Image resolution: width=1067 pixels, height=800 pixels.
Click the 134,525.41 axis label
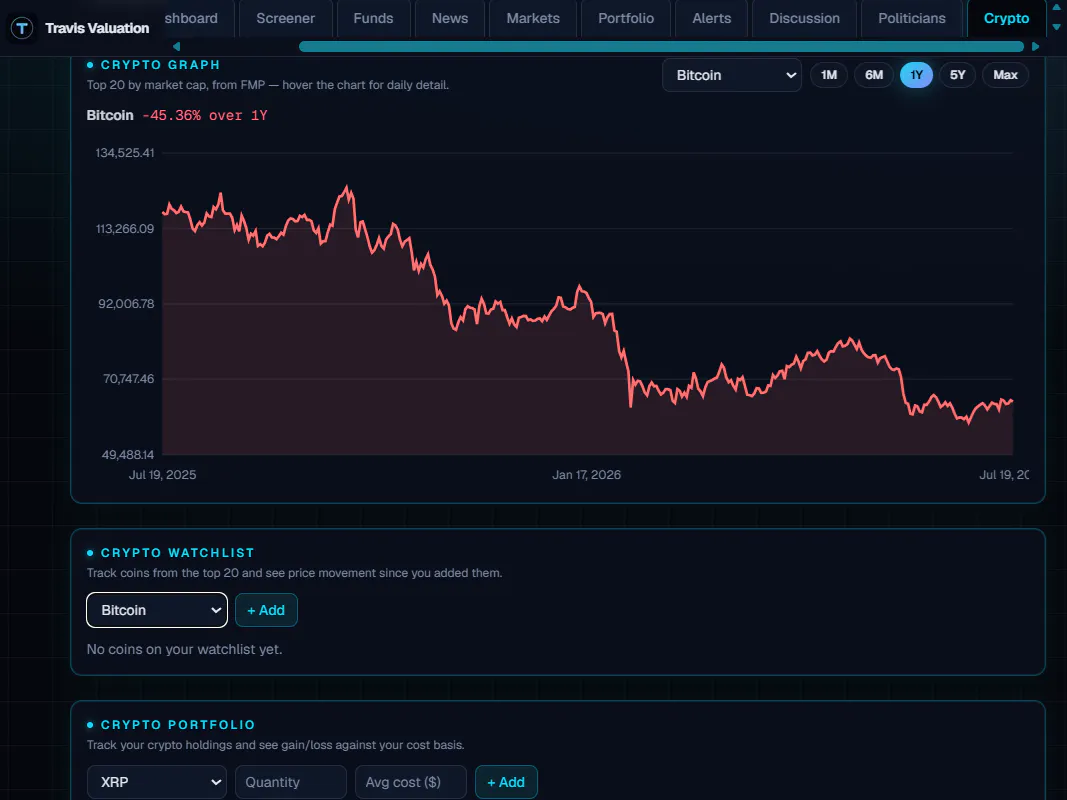click(x=125, y=153)
